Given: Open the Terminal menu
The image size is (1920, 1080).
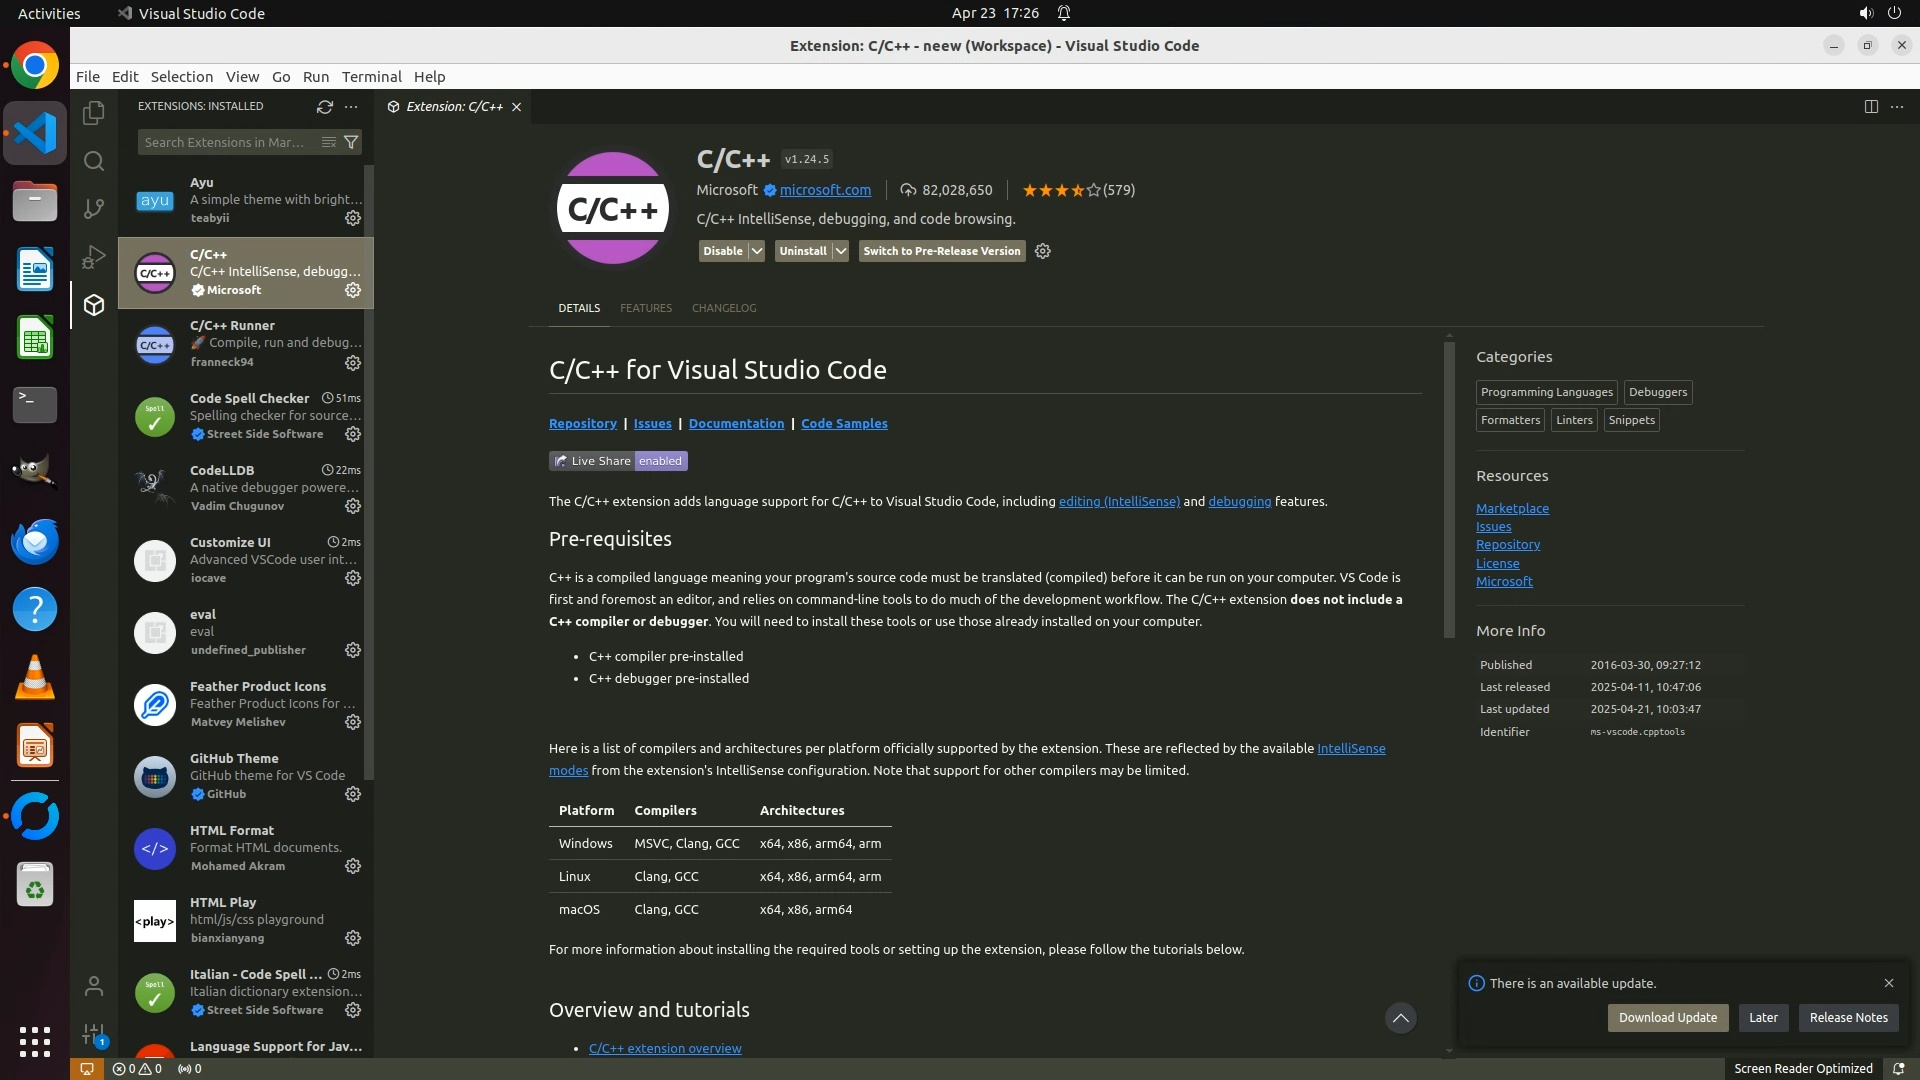Looking at the screenshot, I should click(x=371, y=77).
